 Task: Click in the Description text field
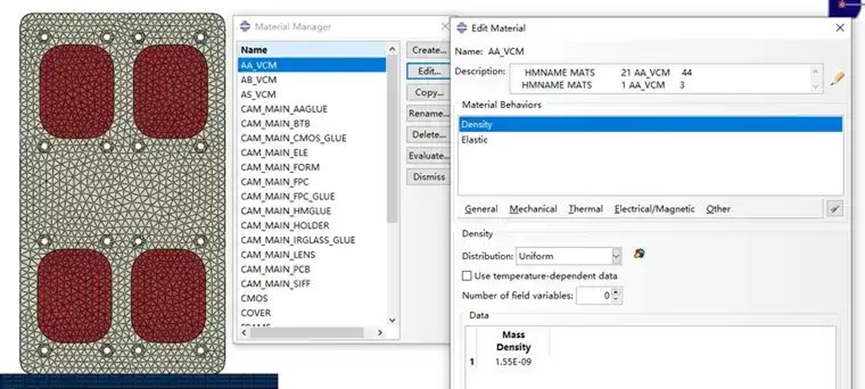pyautogui.click(x=661, y=79)
